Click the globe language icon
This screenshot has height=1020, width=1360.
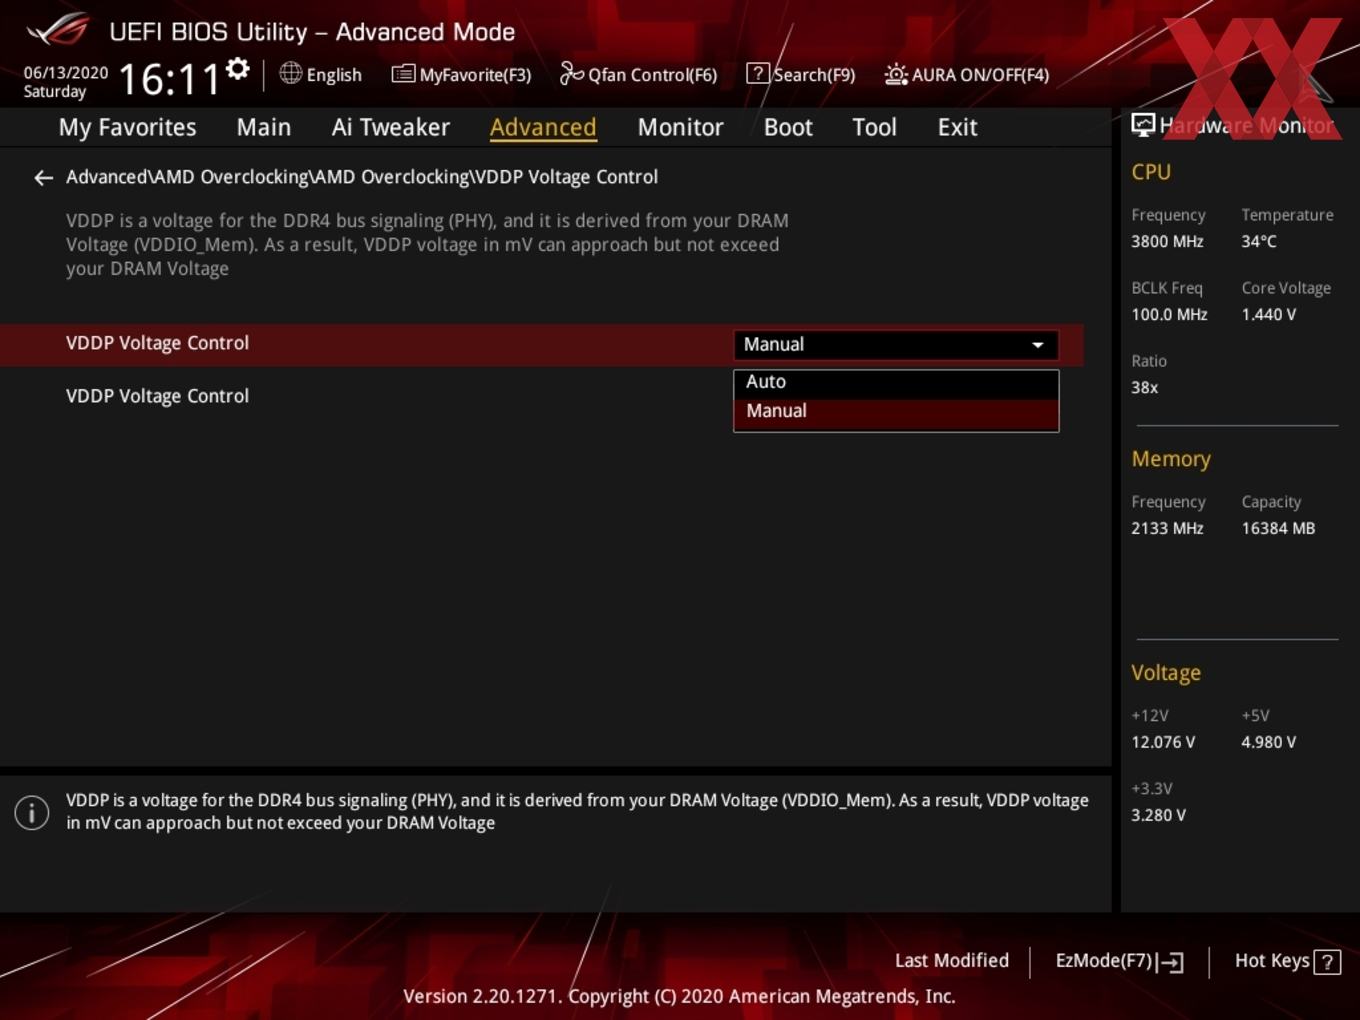pos(290,73)
